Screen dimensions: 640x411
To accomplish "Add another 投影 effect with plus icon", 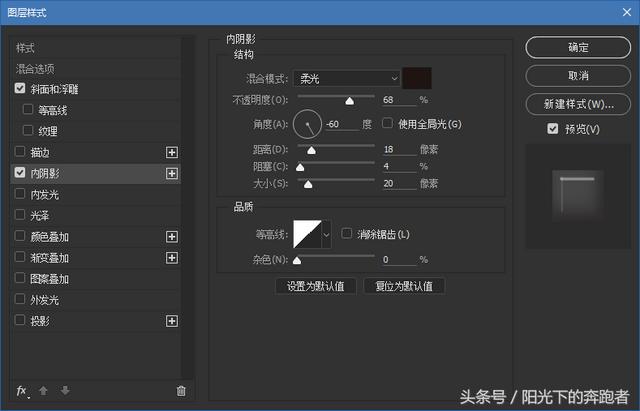I will 172,321.
